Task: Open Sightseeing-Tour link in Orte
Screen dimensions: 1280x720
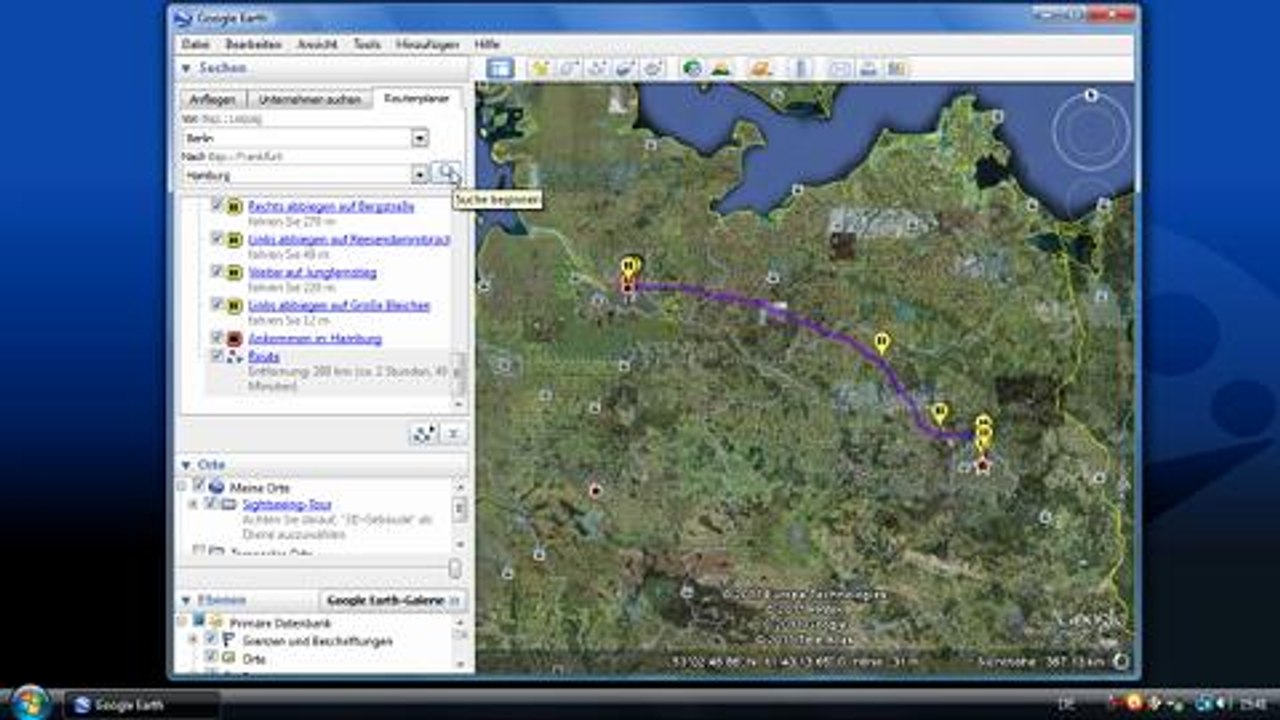Action: (287, 505)
